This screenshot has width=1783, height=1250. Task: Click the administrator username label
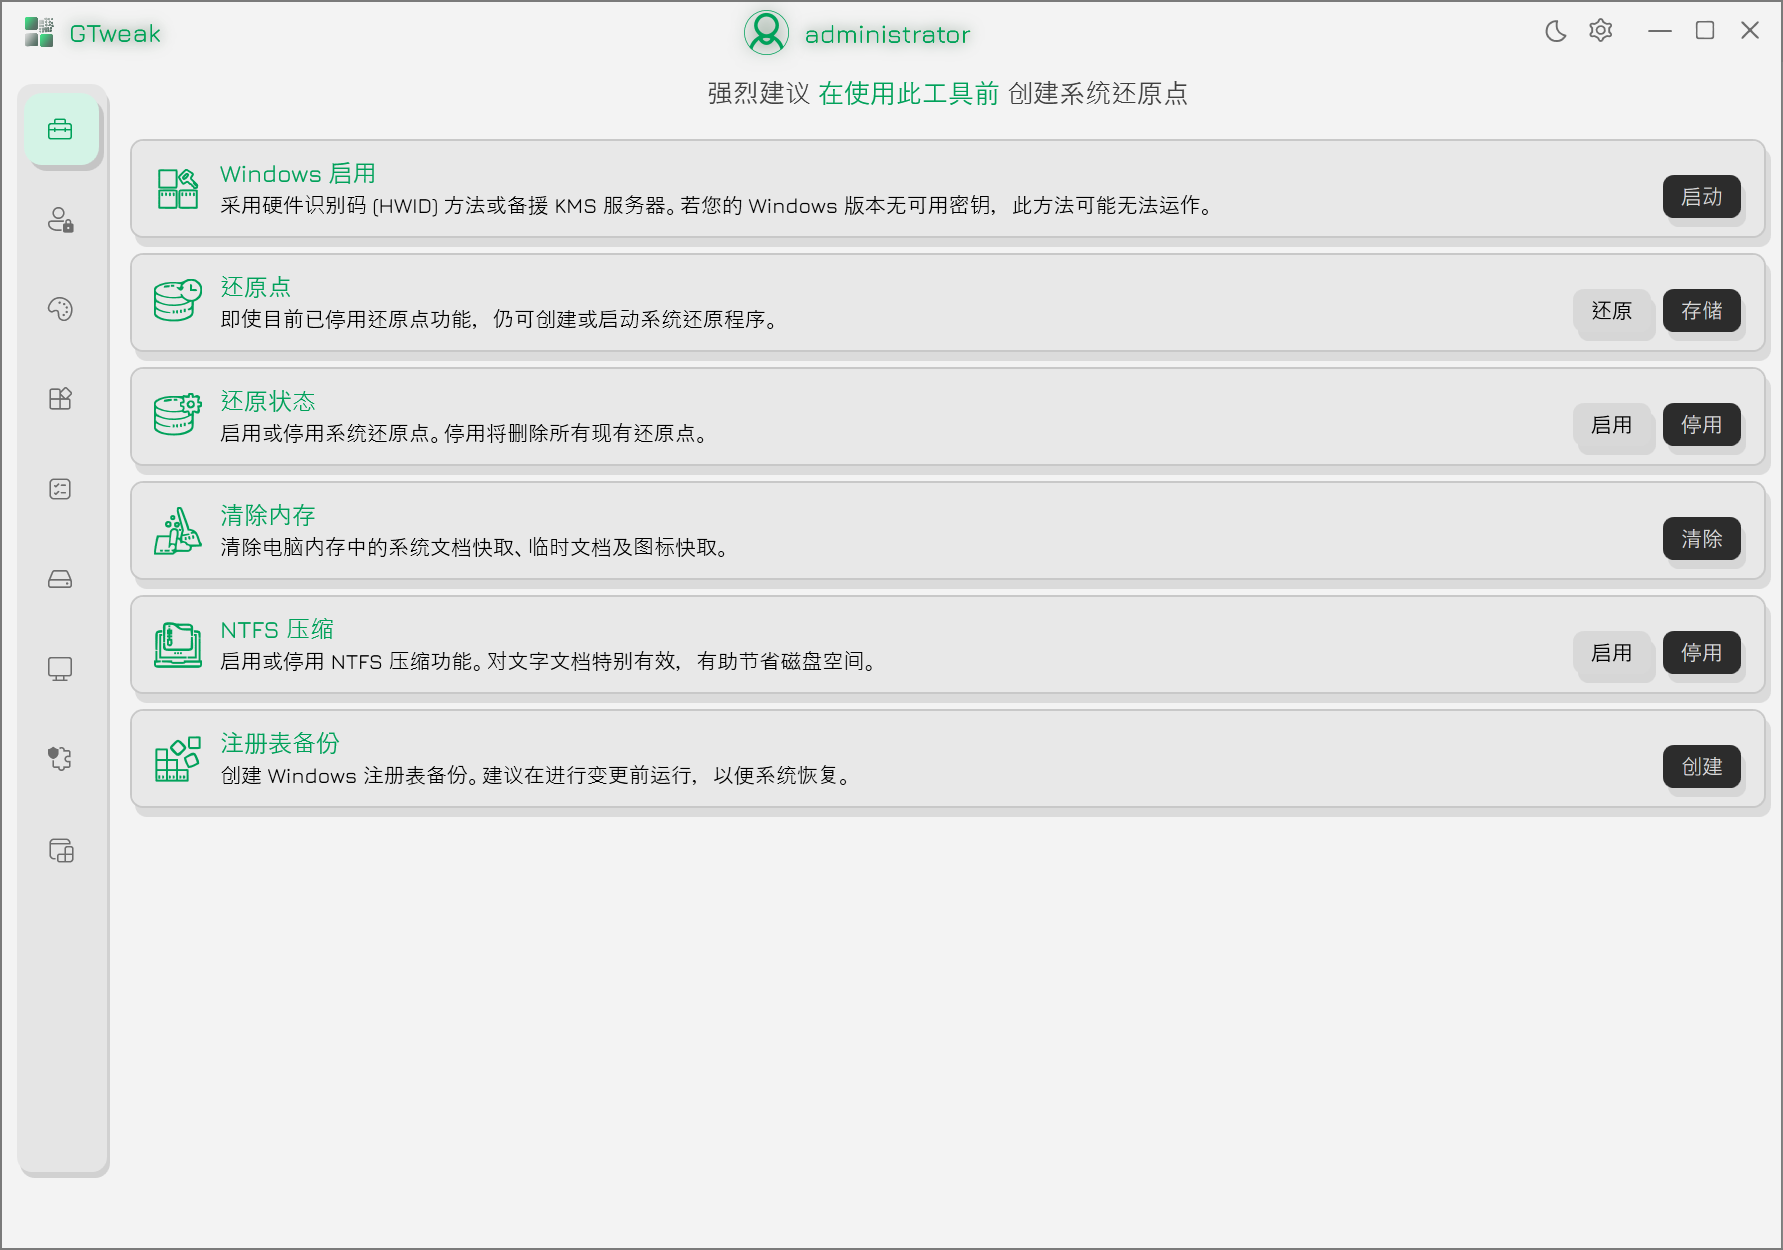(x=887, y=35)
